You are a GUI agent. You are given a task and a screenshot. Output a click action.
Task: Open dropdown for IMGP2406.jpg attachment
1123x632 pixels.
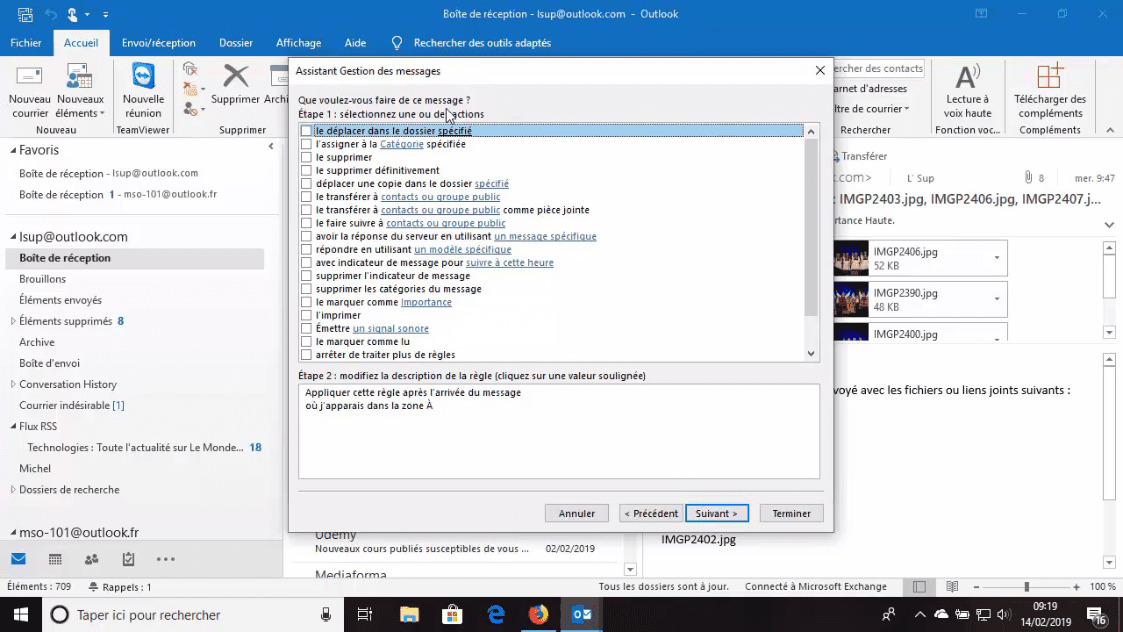(996, 258)
